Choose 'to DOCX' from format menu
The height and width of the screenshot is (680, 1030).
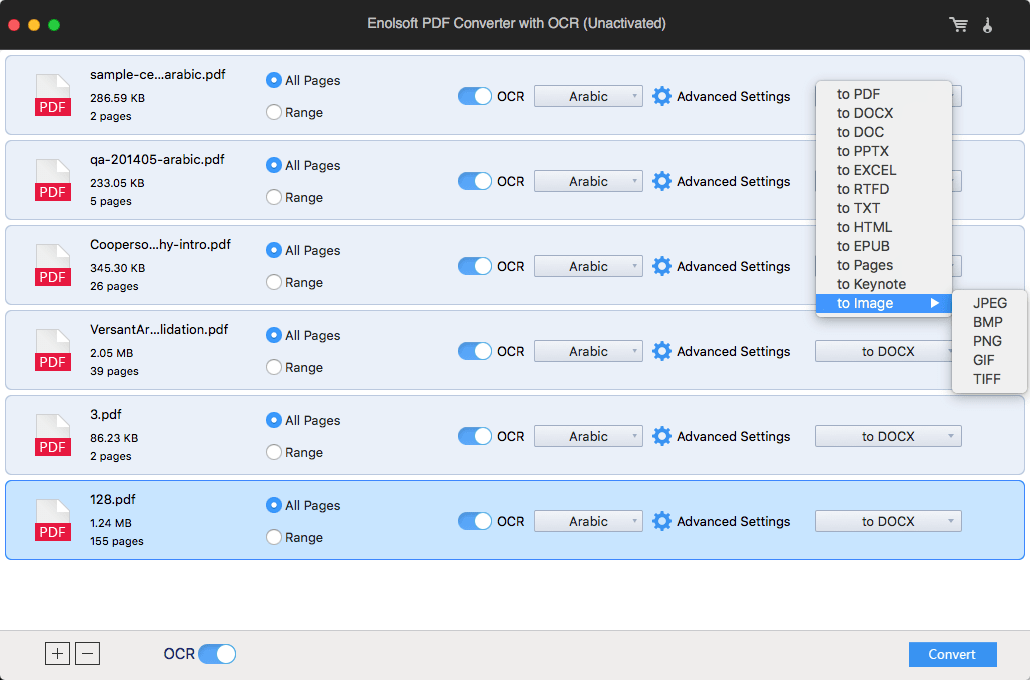point(884,113)
